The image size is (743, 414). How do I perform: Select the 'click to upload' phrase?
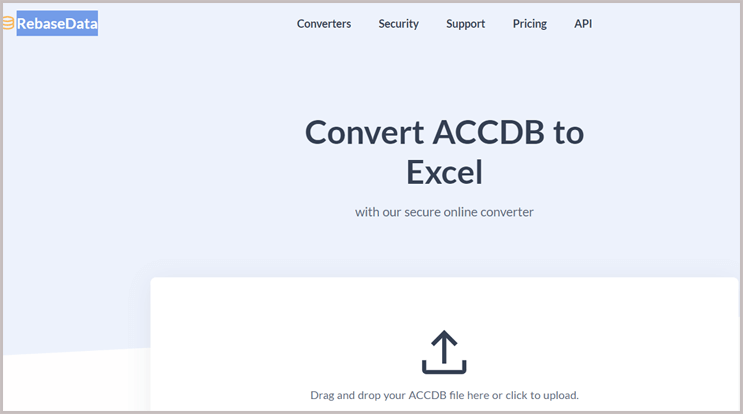[x=541, y=395]
